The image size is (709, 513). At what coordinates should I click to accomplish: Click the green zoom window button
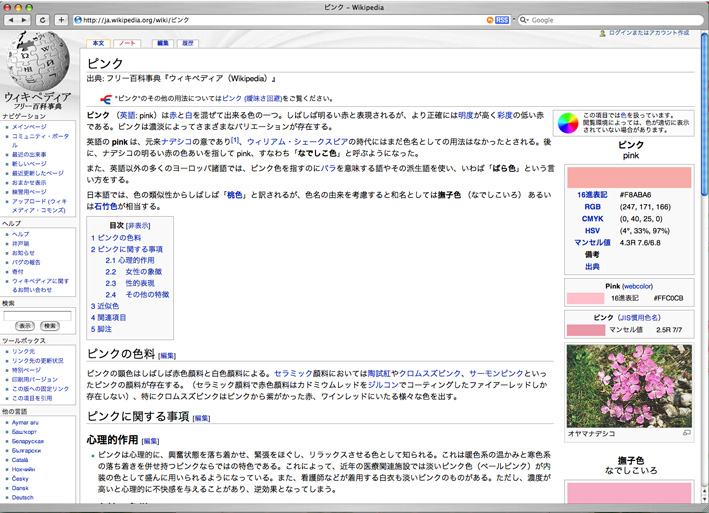click(29, 7)
